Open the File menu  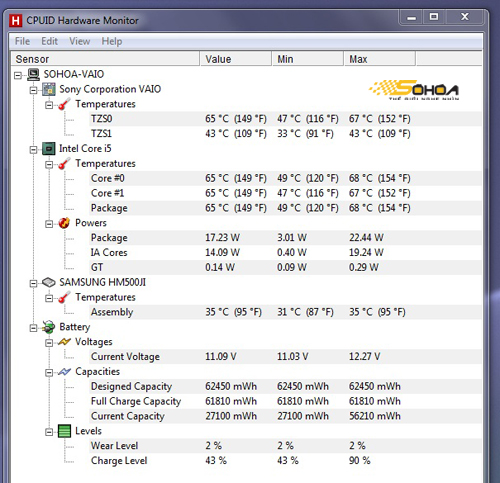click(x=22, y=41)
